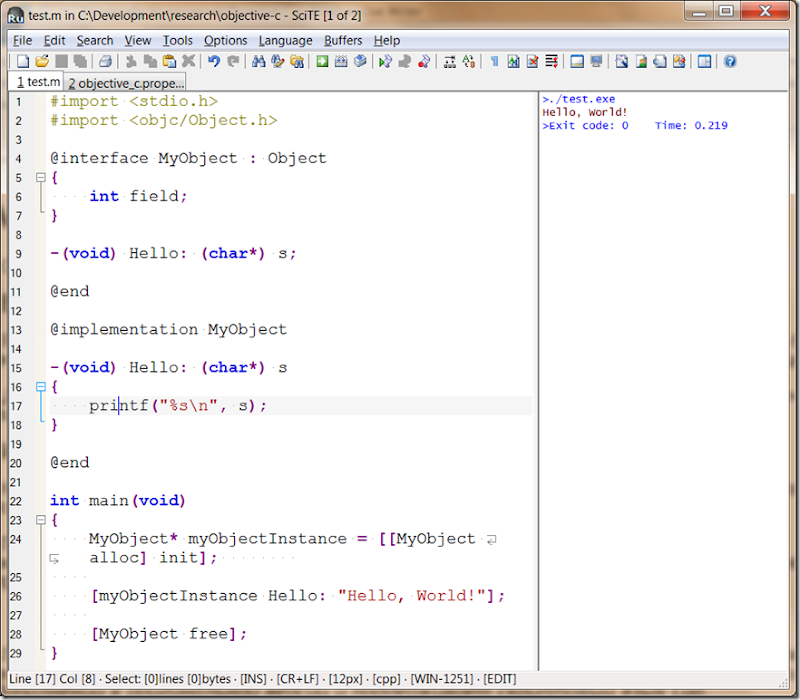Click the scissors Cut icon
The image size is (800, 700).
[x=131, y=62]
